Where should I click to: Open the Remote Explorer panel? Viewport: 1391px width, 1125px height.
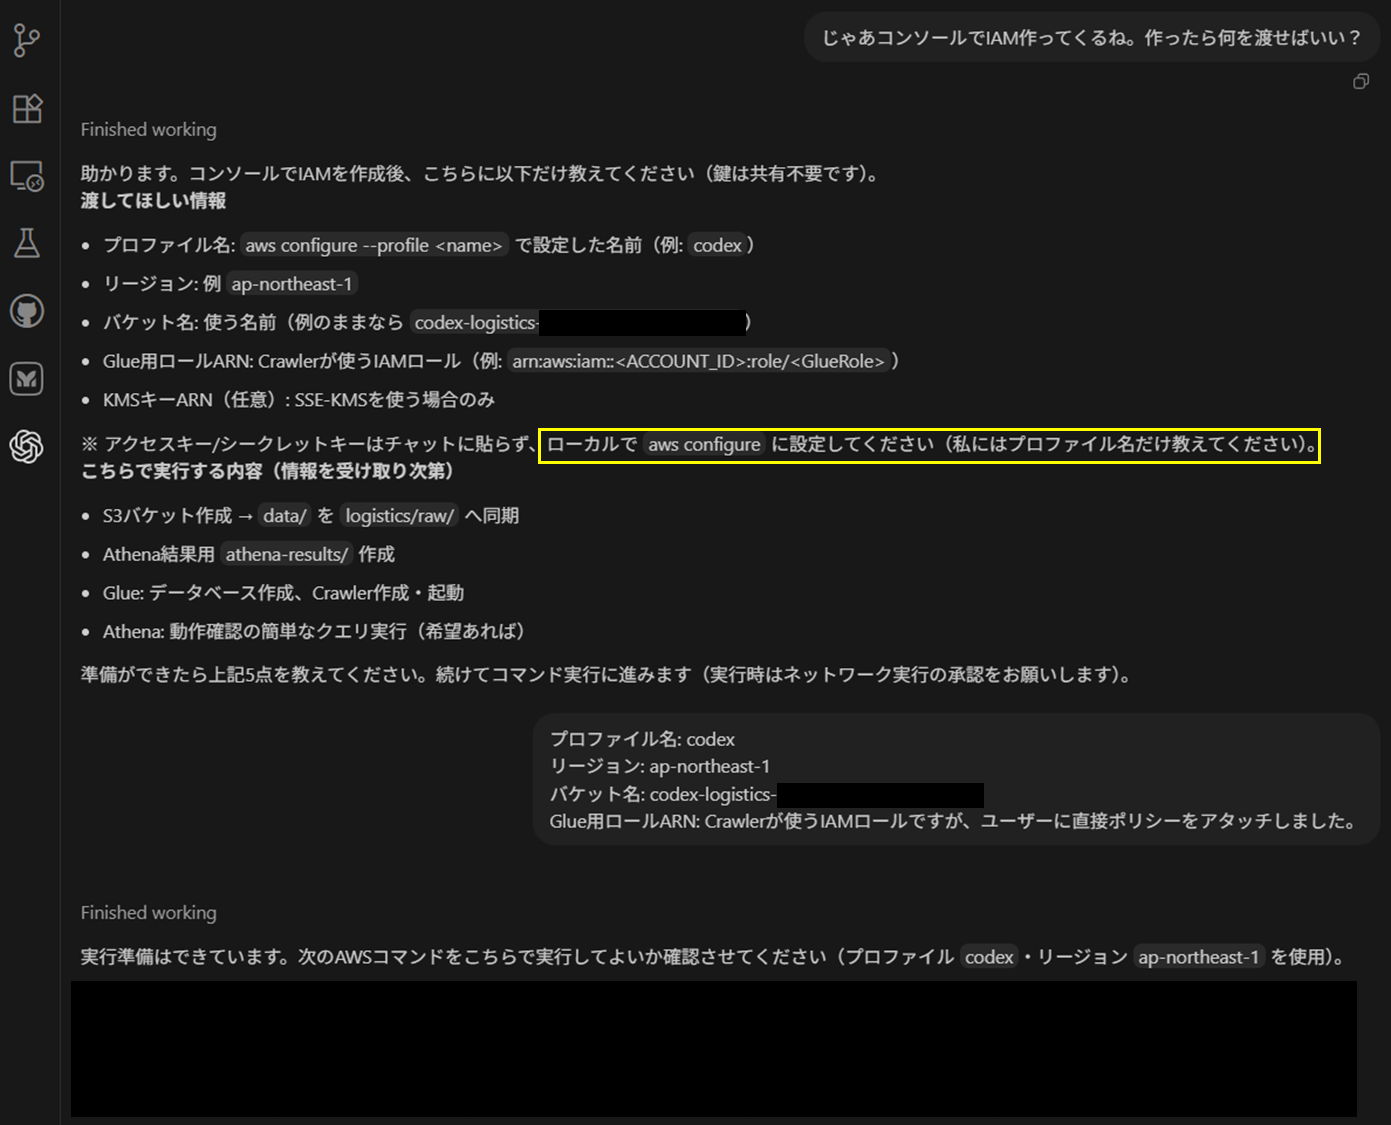(27, 178)
